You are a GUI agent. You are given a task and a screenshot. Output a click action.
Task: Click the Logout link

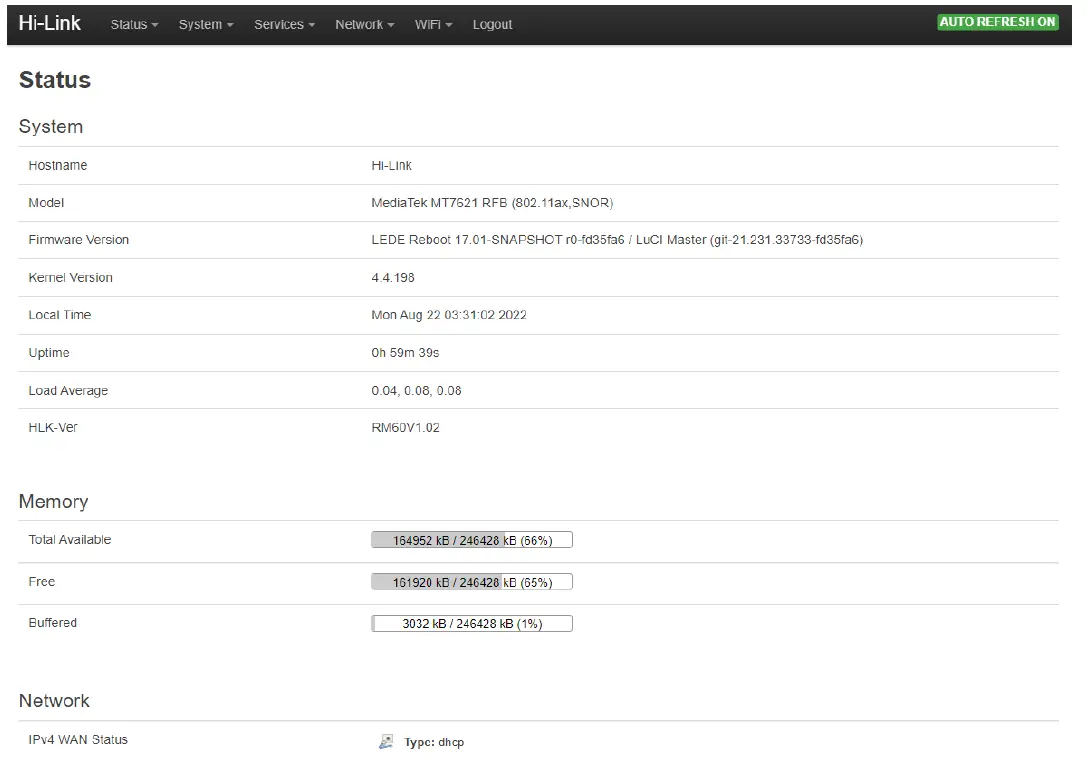[x=492, y=24]
